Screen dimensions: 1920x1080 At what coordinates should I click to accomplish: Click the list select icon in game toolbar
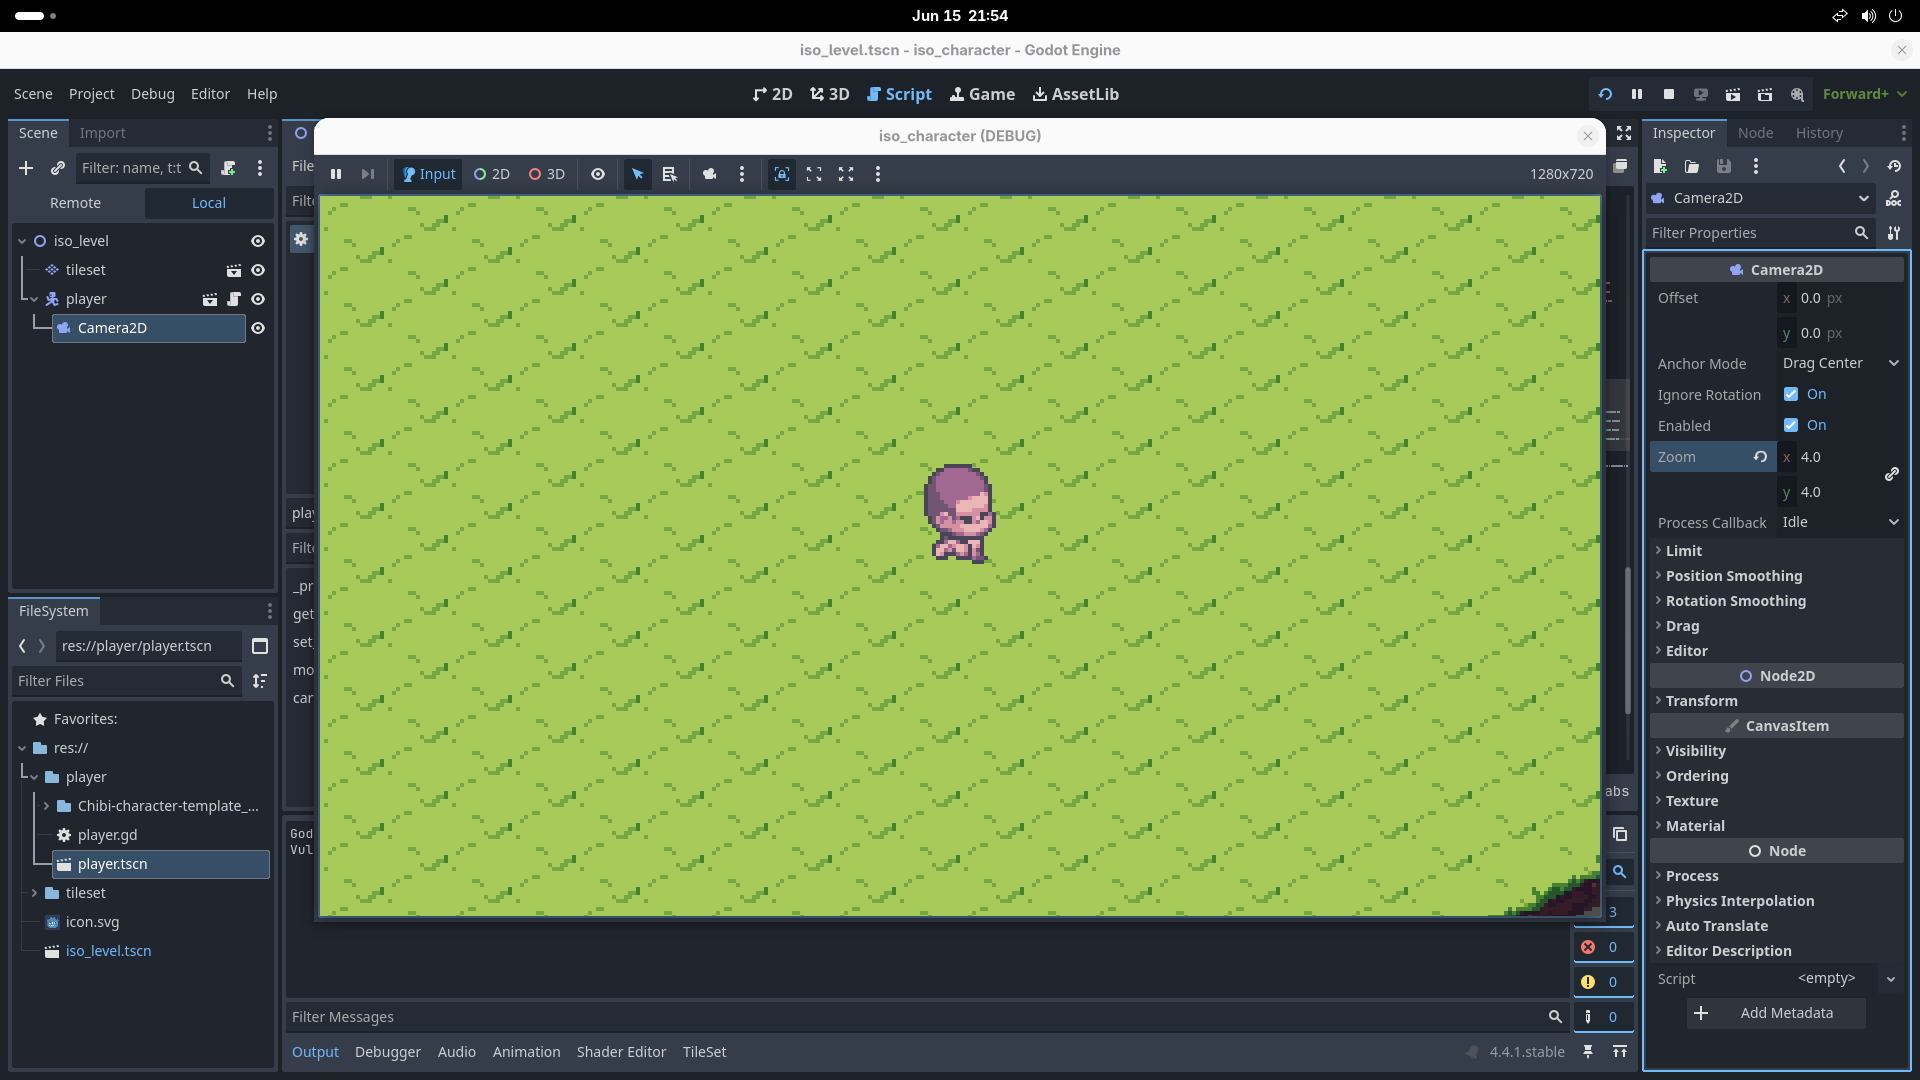pyautogui.click(x=670, y=174)
